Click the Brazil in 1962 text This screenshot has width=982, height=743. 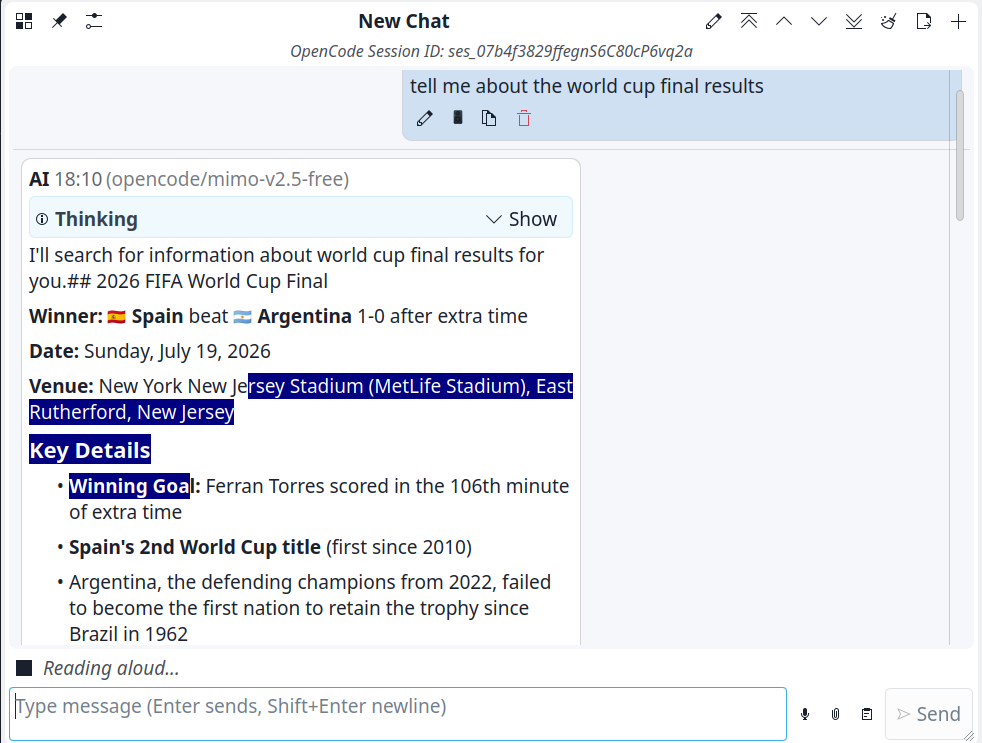pos(128,634)
